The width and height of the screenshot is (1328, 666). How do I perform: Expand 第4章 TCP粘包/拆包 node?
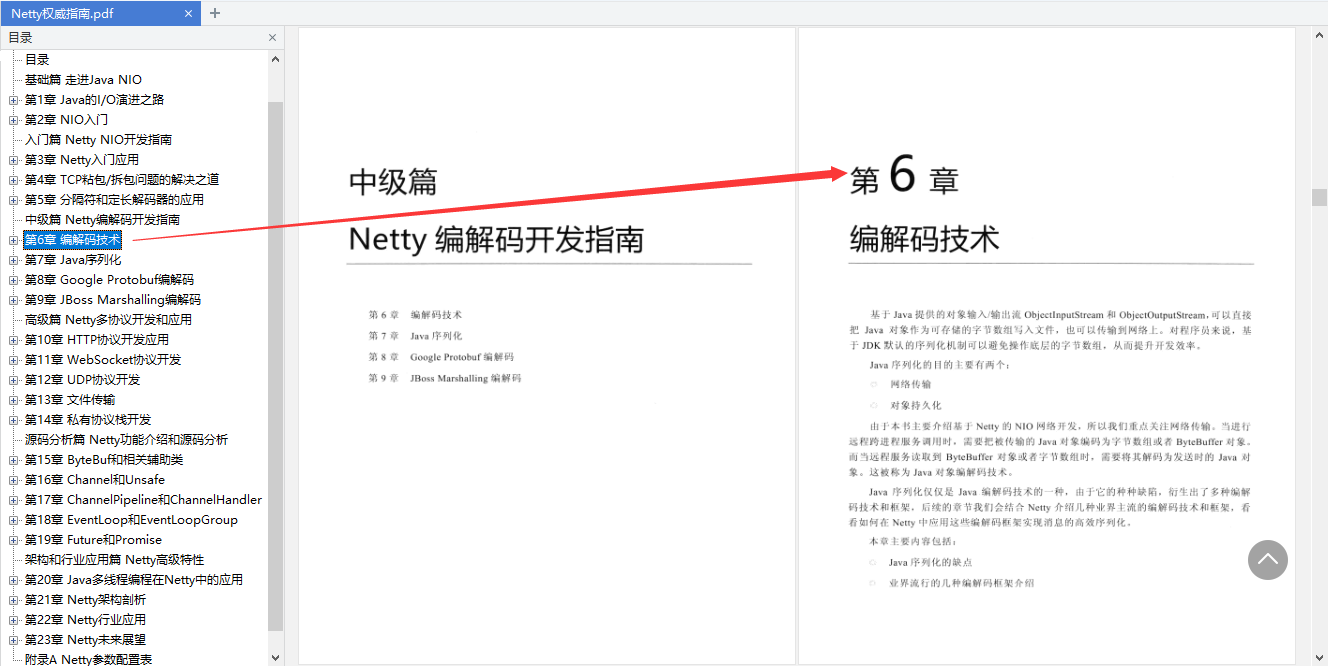click(x=13, y=180)
